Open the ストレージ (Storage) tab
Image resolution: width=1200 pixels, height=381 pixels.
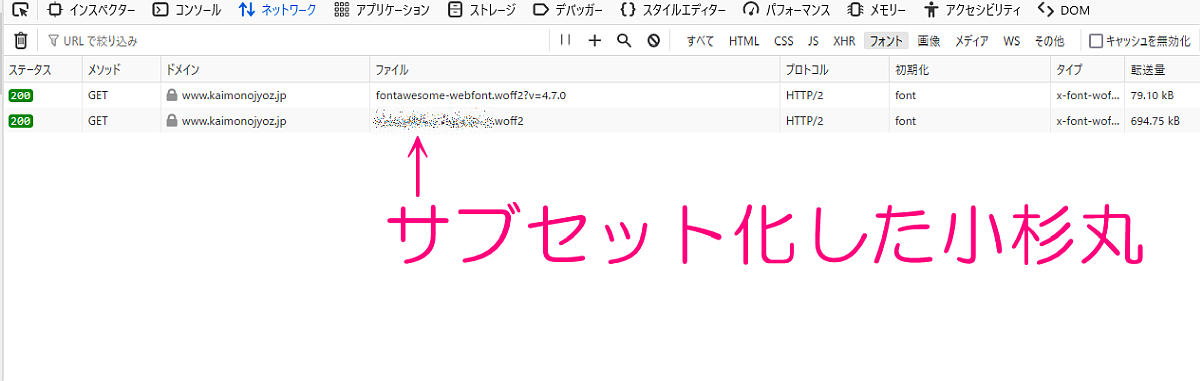(x=481, y=11)
